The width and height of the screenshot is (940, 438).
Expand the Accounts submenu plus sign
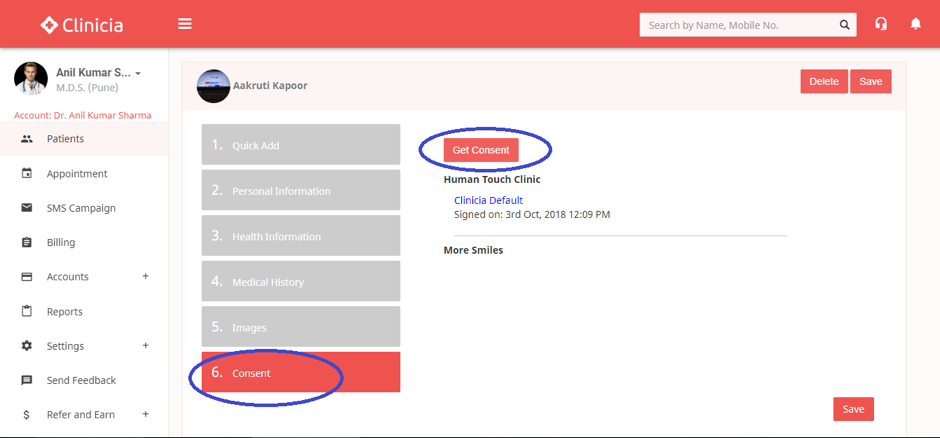(146, 276)
